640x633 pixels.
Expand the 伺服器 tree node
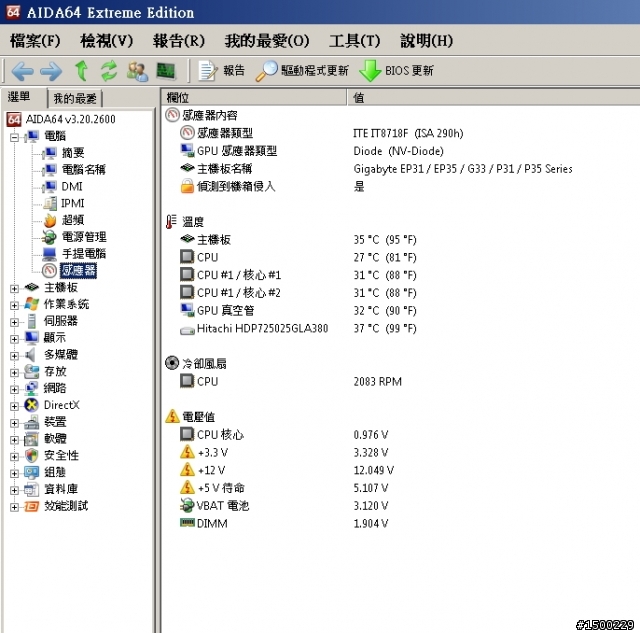click(14, 322)
